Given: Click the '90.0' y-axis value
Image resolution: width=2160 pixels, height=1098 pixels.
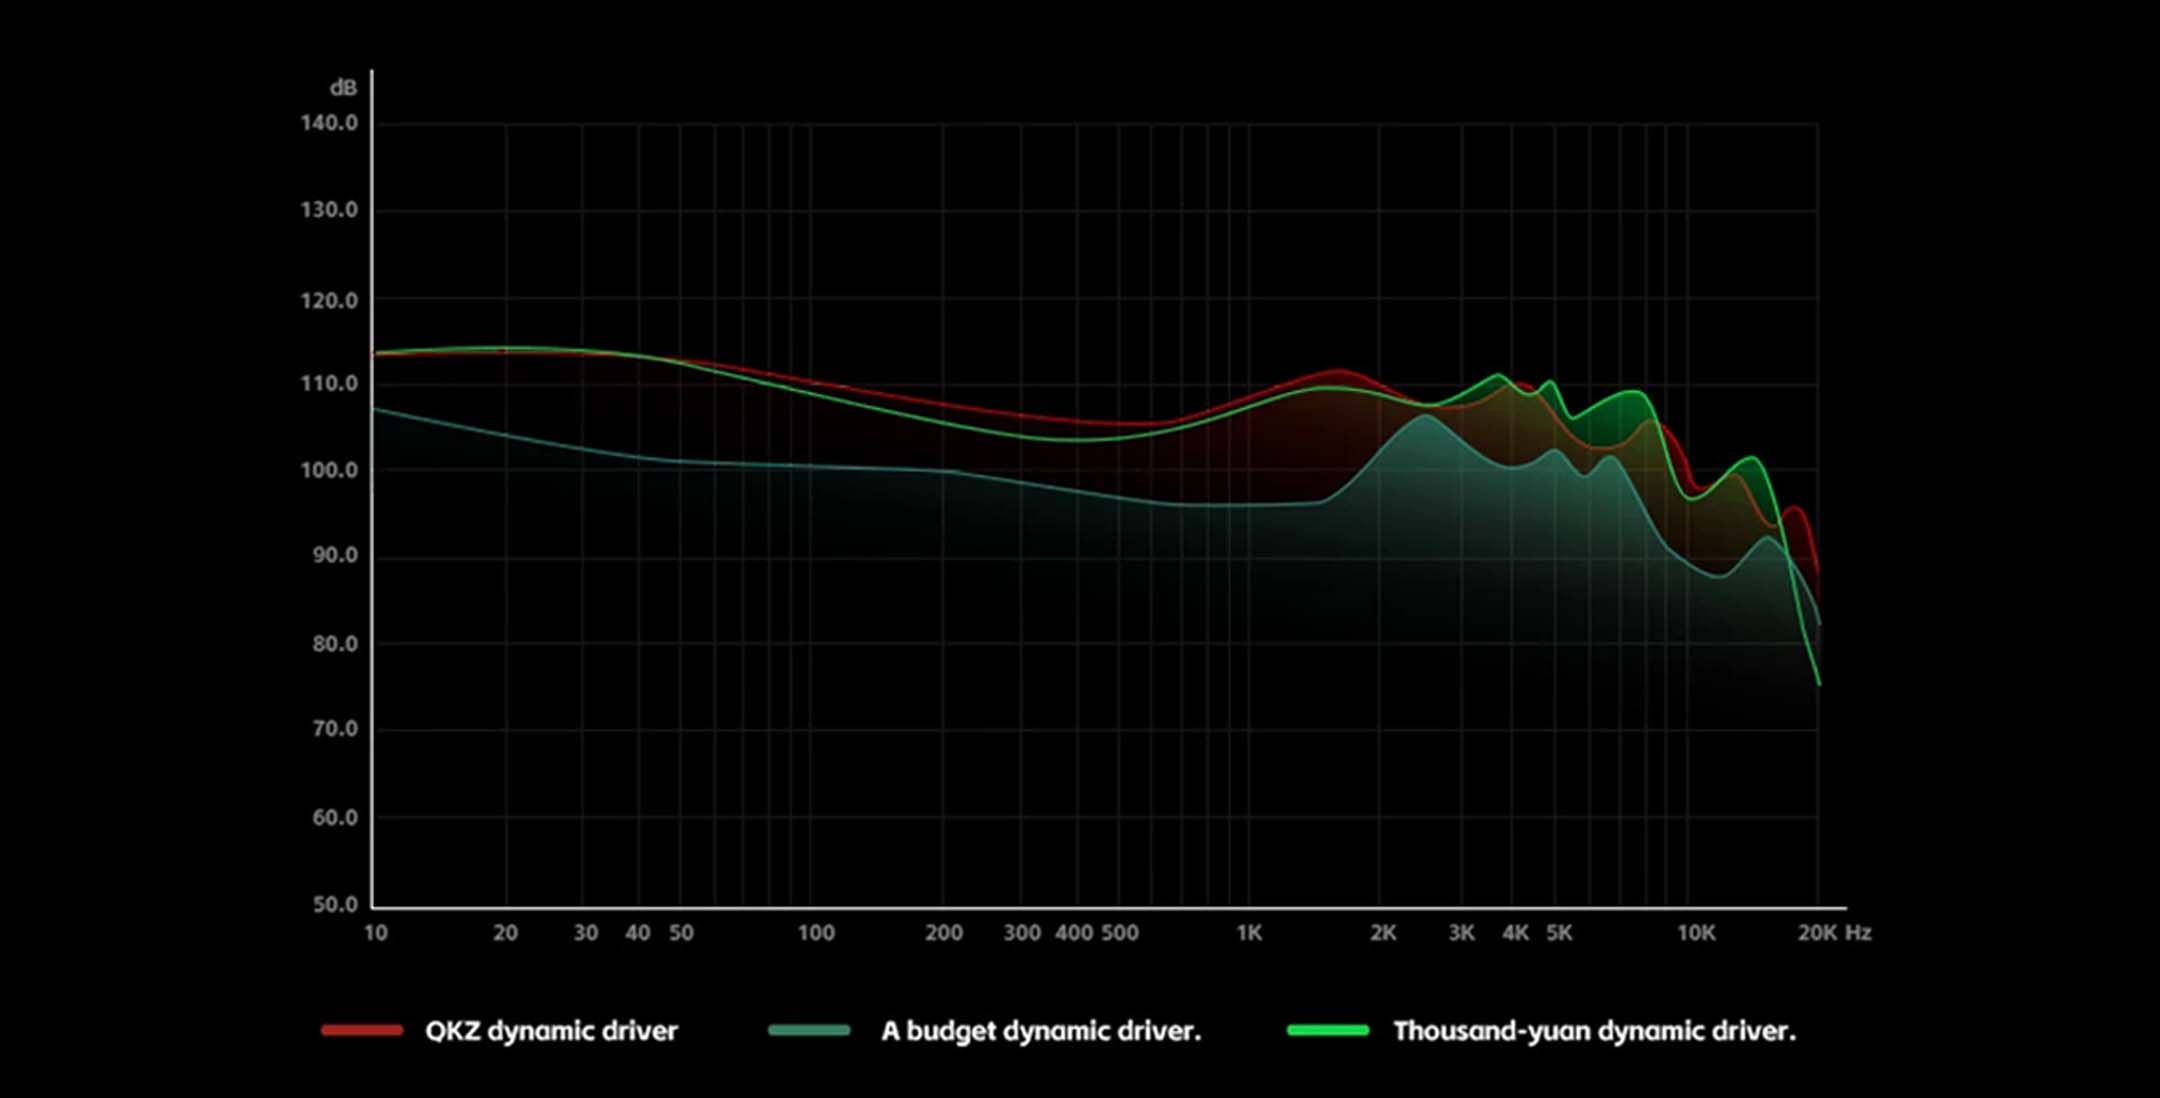Looking at the screenshot, I should (335, 555).
